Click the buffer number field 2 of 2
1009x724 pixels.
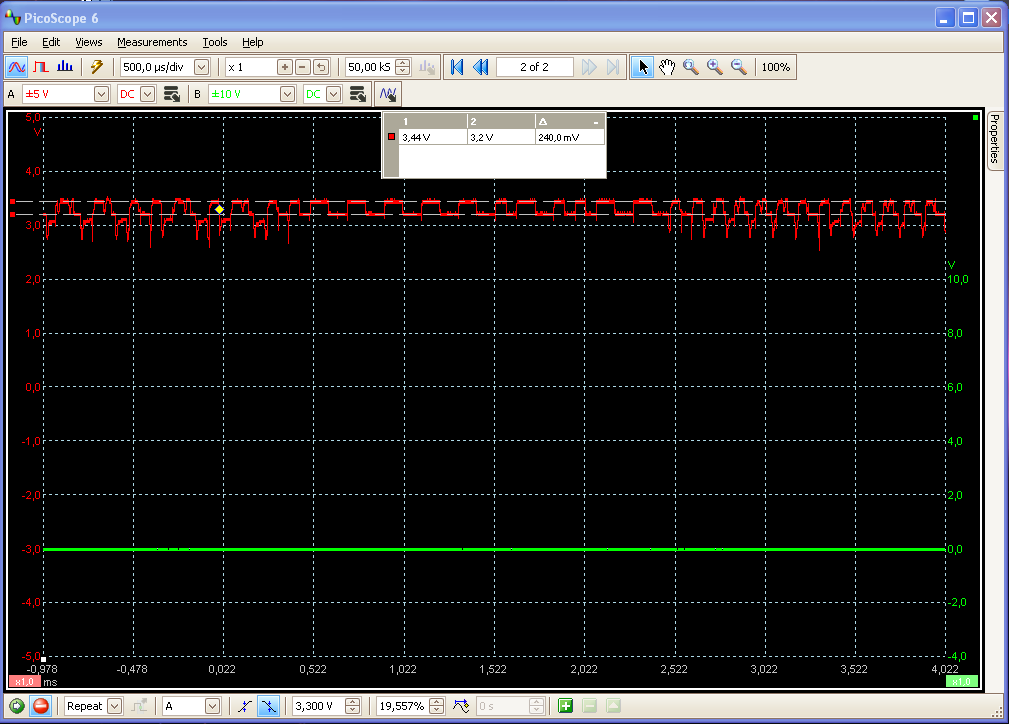(534, 67)
